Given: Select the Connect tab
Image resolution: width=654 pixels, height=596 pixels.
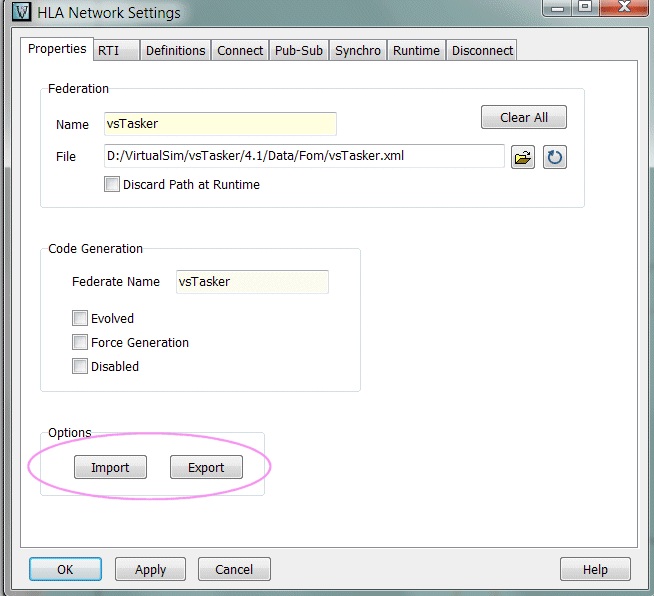Looking at the screenshot, I should click(240, 51).
